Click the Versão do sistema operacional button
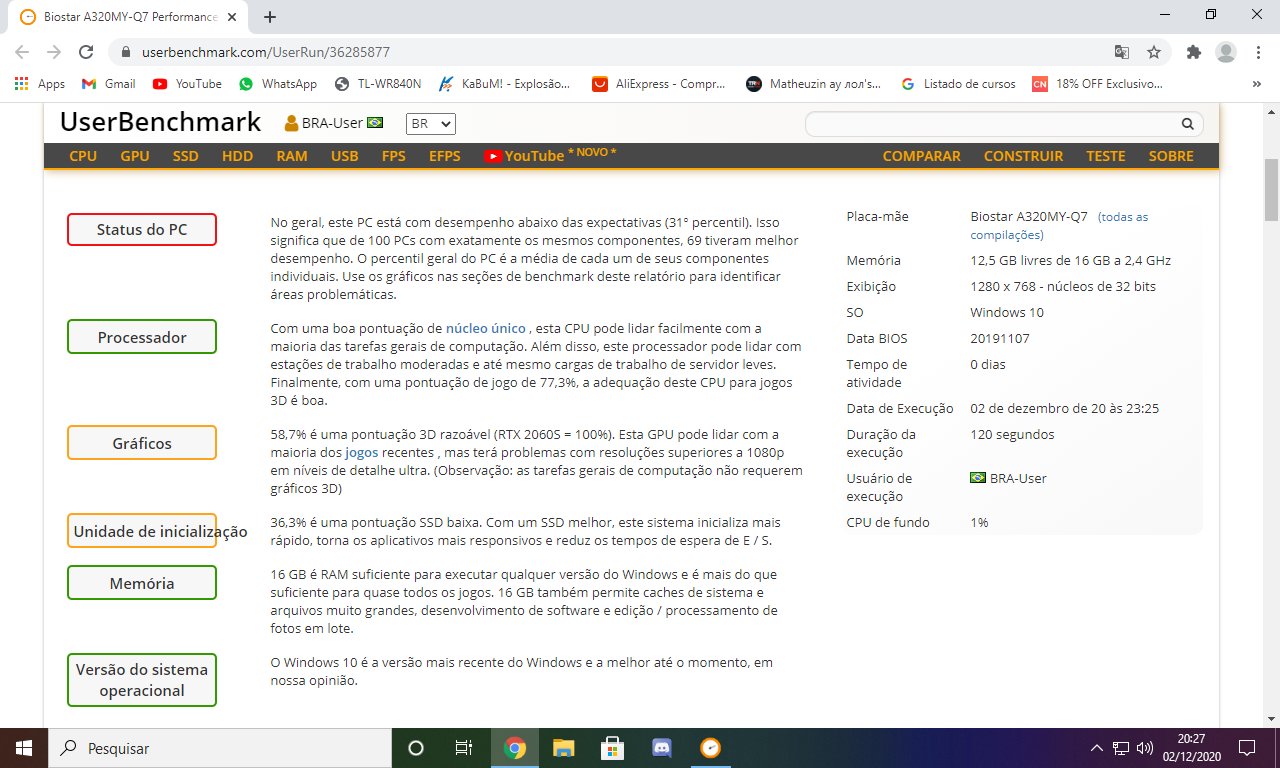The height and width of the screenshot is (768, 1280). [x=142, y=680]
